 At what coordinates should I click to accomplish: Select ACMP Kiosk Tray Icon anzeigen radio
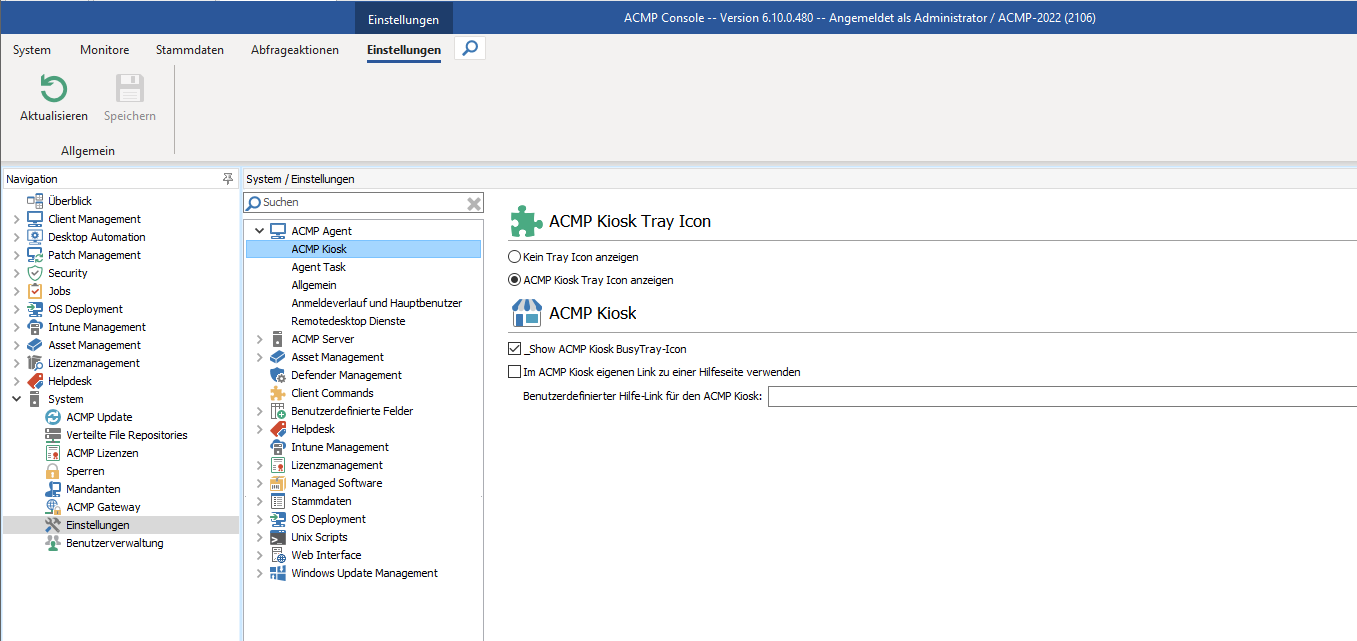coord(515,280)
